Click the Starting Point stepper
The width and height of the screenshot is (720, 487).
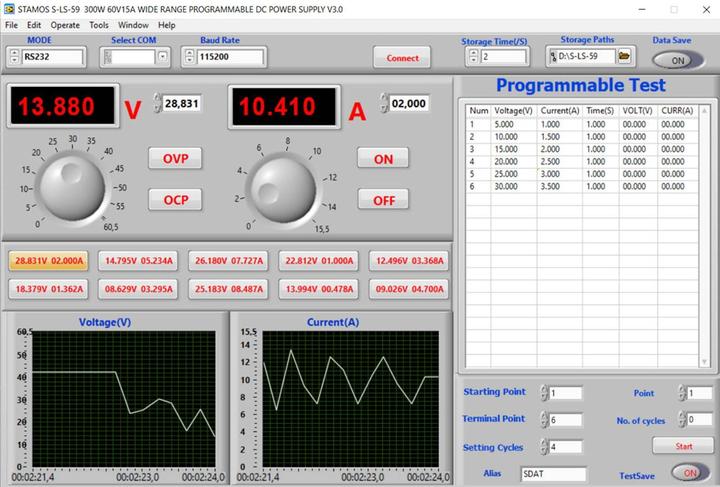[x=544, y=393]
